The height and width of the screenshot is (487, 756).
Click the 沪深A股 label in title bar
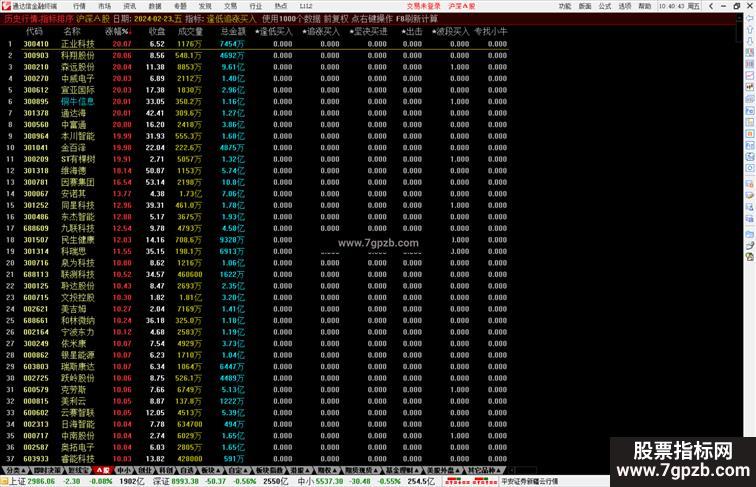coord(461,6)
